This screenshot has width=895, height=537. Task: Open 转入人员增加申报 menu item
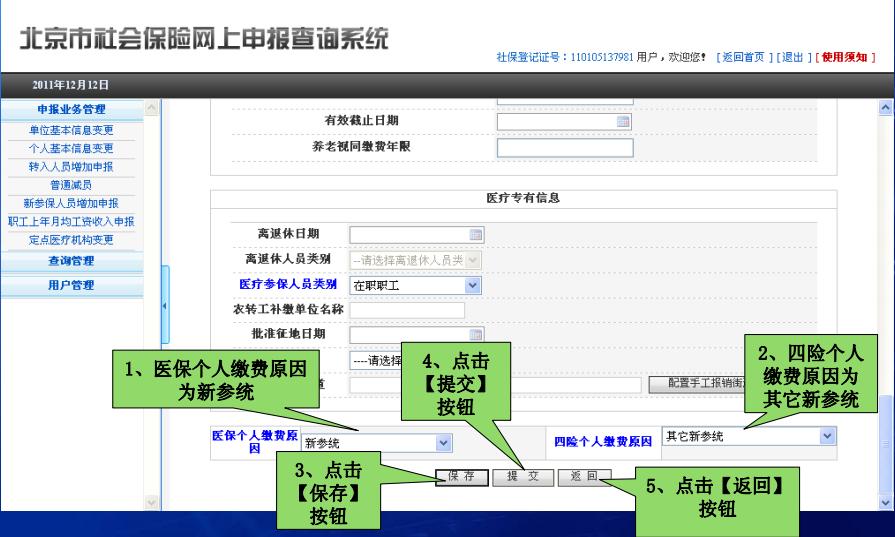click(71, 167)
